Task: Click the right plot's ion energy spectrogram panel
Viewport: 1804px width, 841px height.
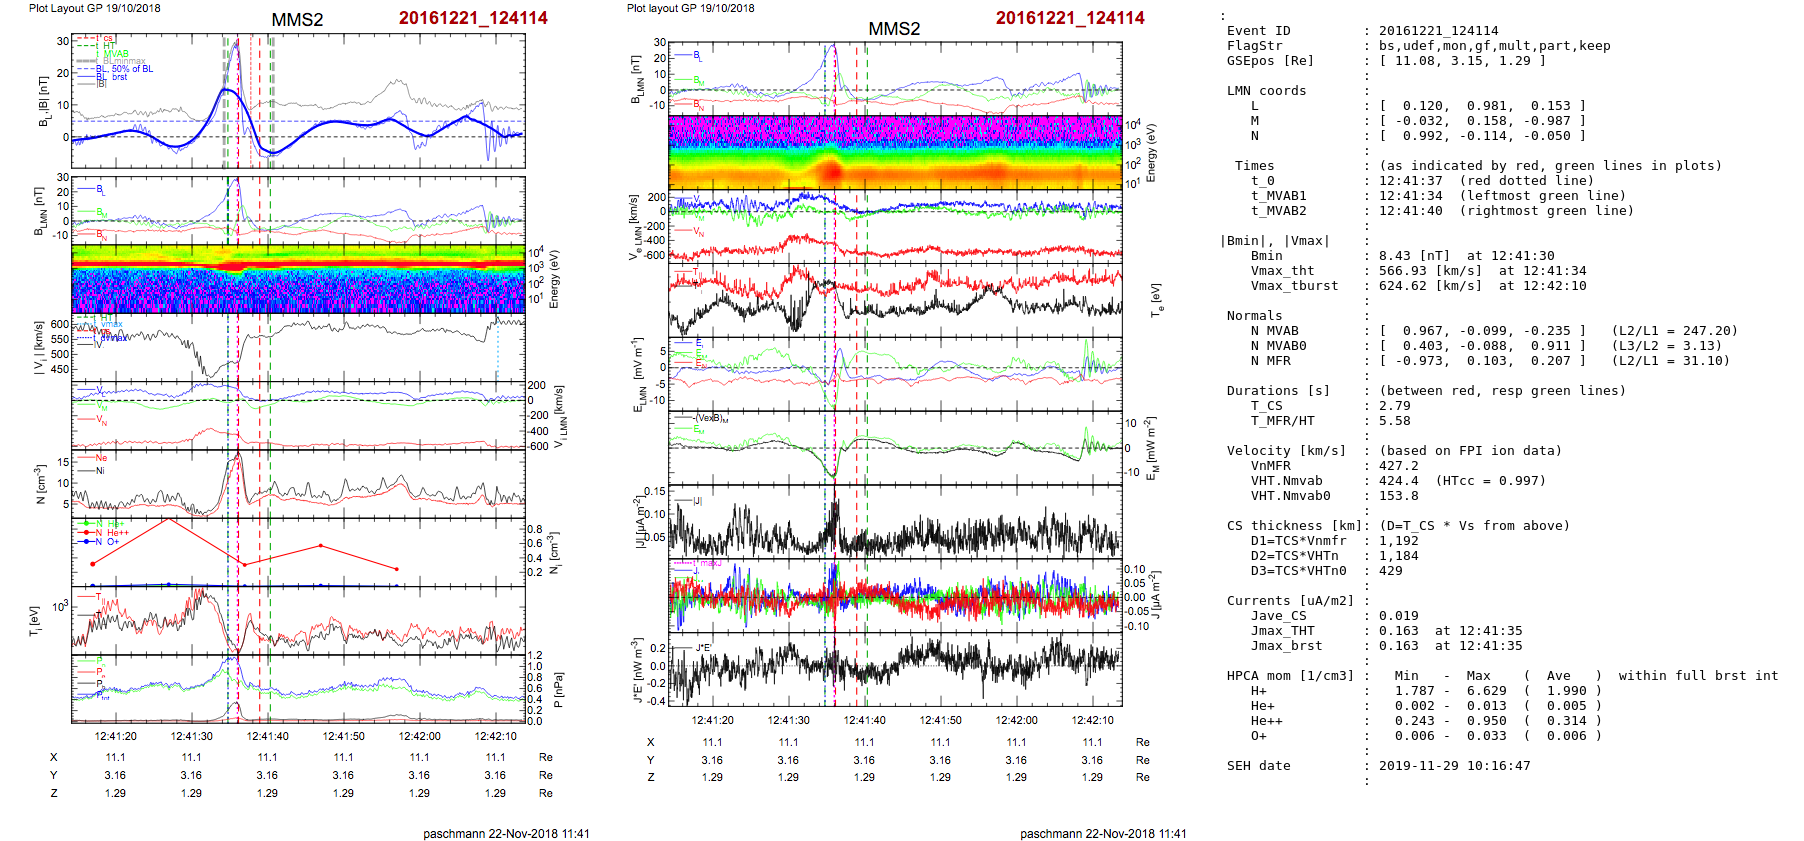Action: (x=895, y=152)
